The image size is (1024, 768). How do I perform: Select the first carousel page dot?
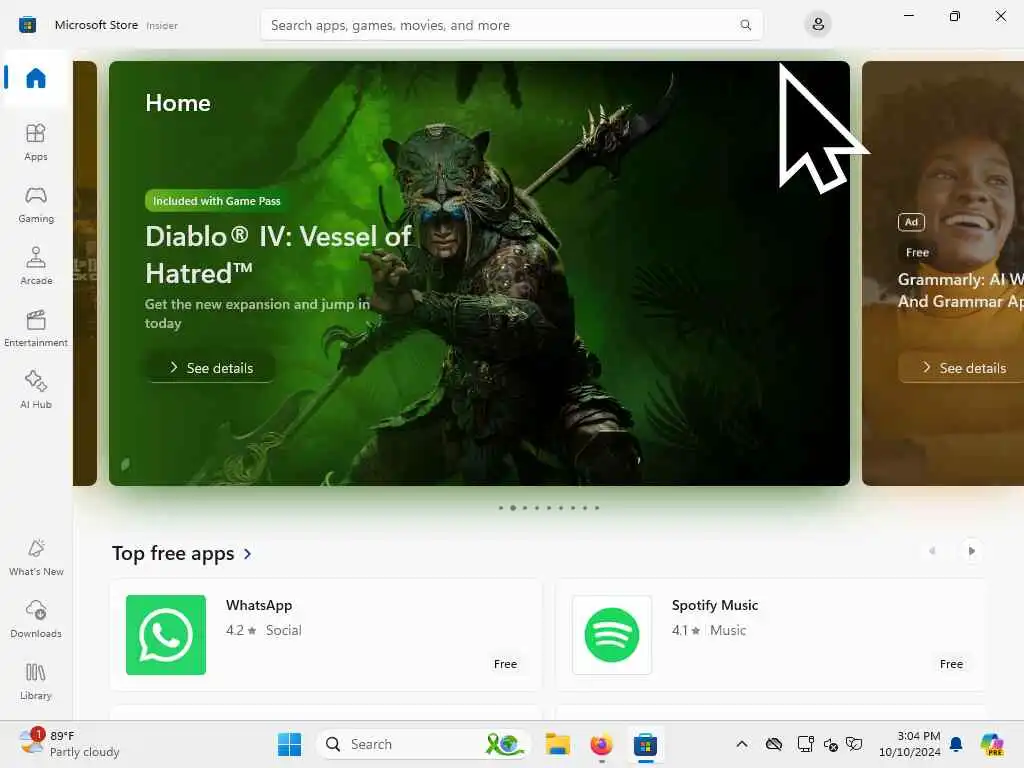501,507
